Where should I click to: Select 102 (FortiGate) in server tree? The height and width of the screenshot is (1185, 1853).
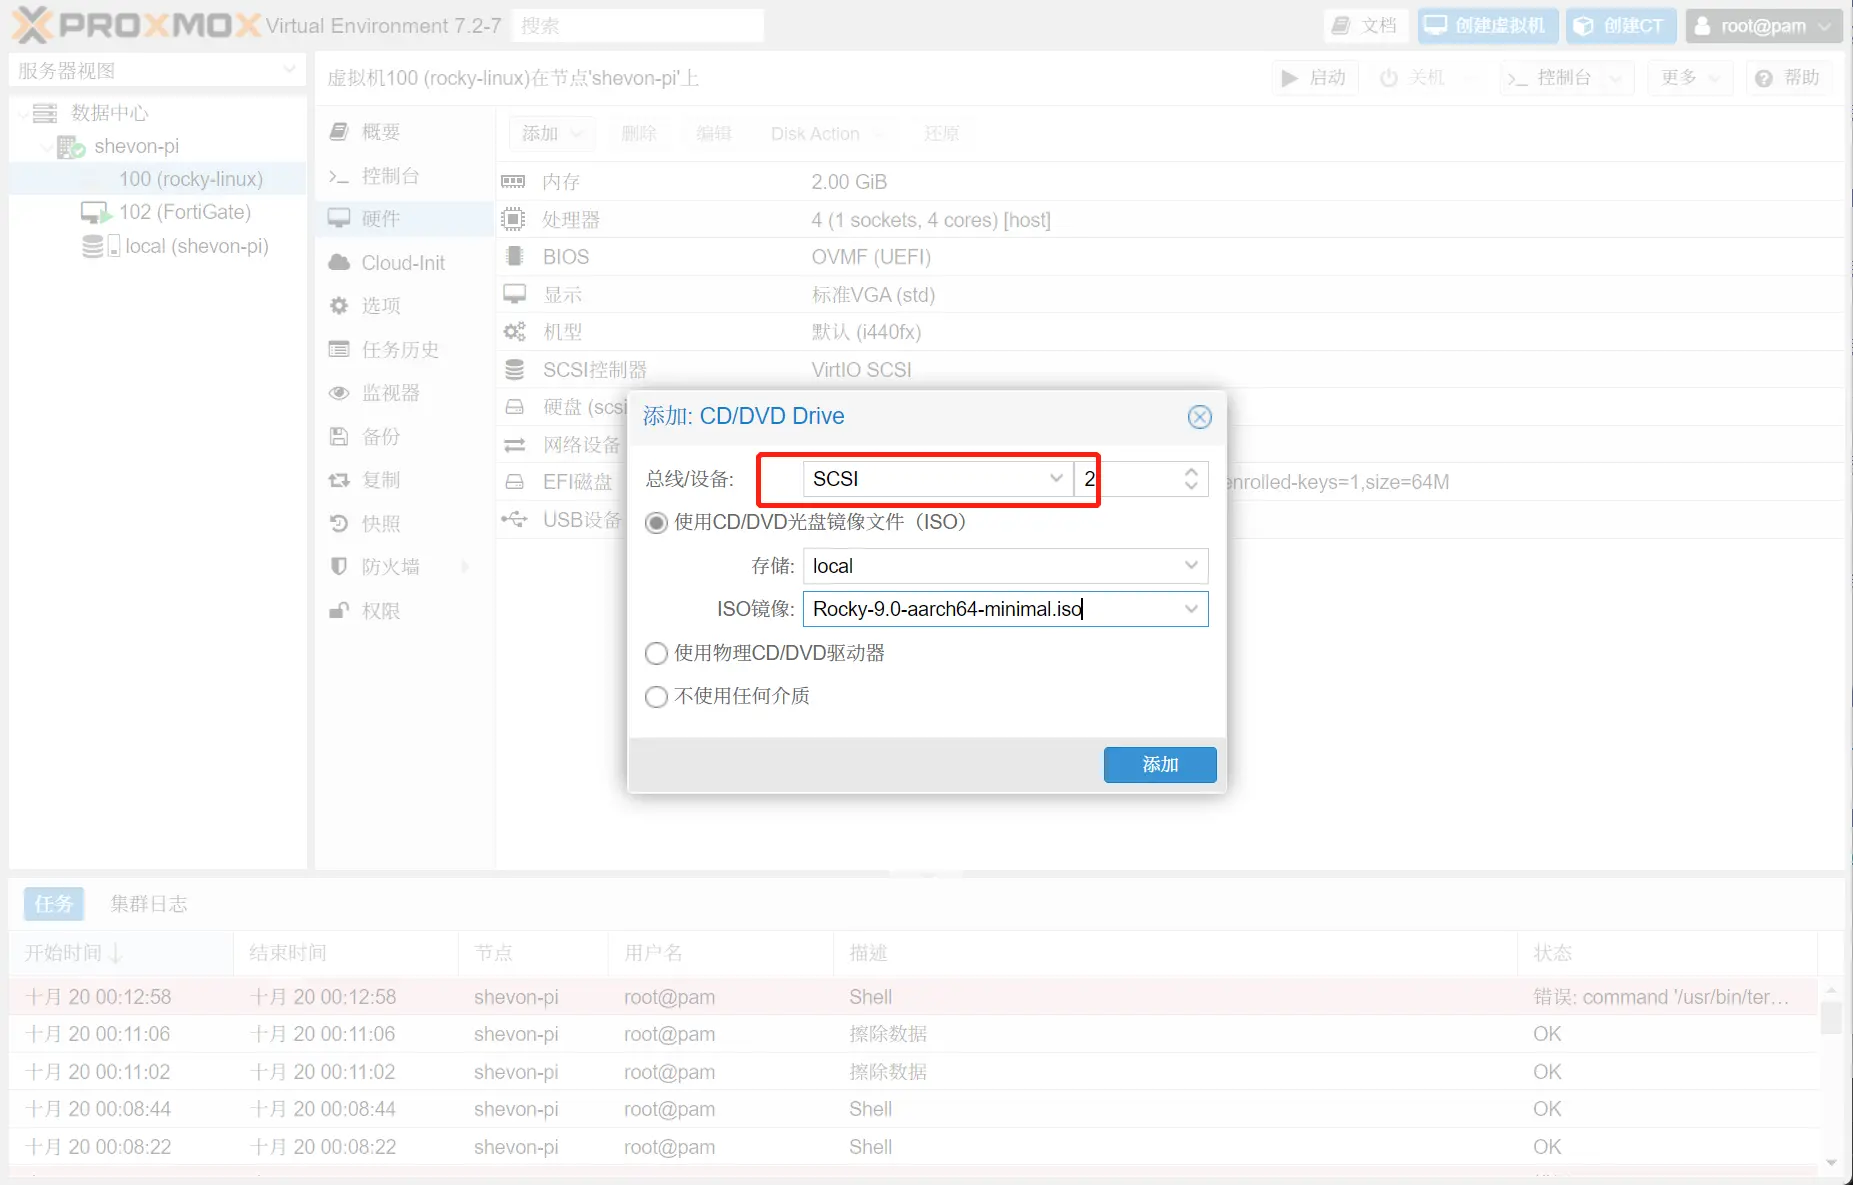click(184, 212)
